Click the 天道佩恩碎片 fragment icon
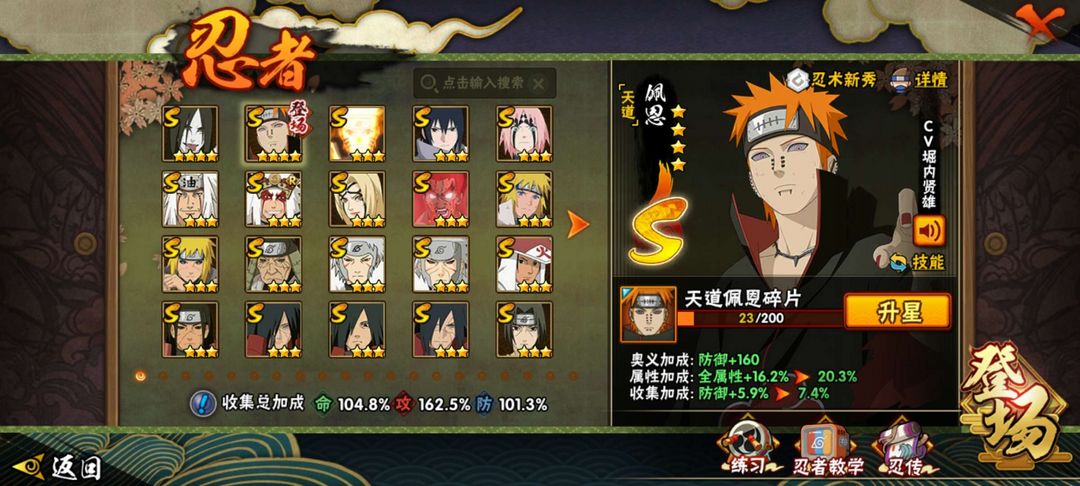1080x486 pixels. [x=647, y=315]
